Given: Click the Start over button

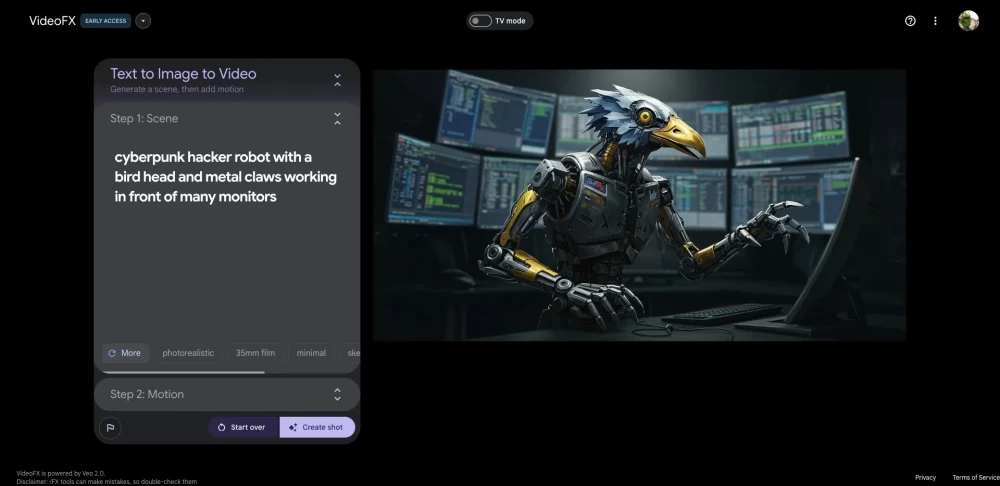Looking at the screenshot, I should coord(242,427).
